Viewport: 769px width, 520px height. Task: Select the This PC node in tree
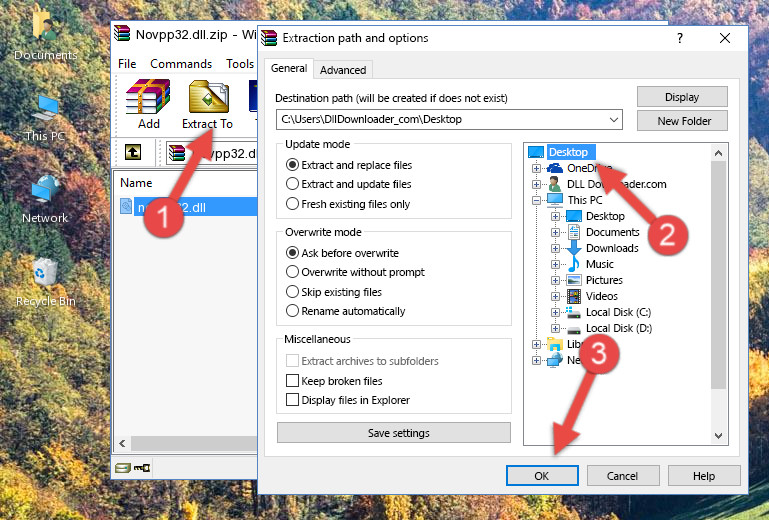tap(585, 200)
